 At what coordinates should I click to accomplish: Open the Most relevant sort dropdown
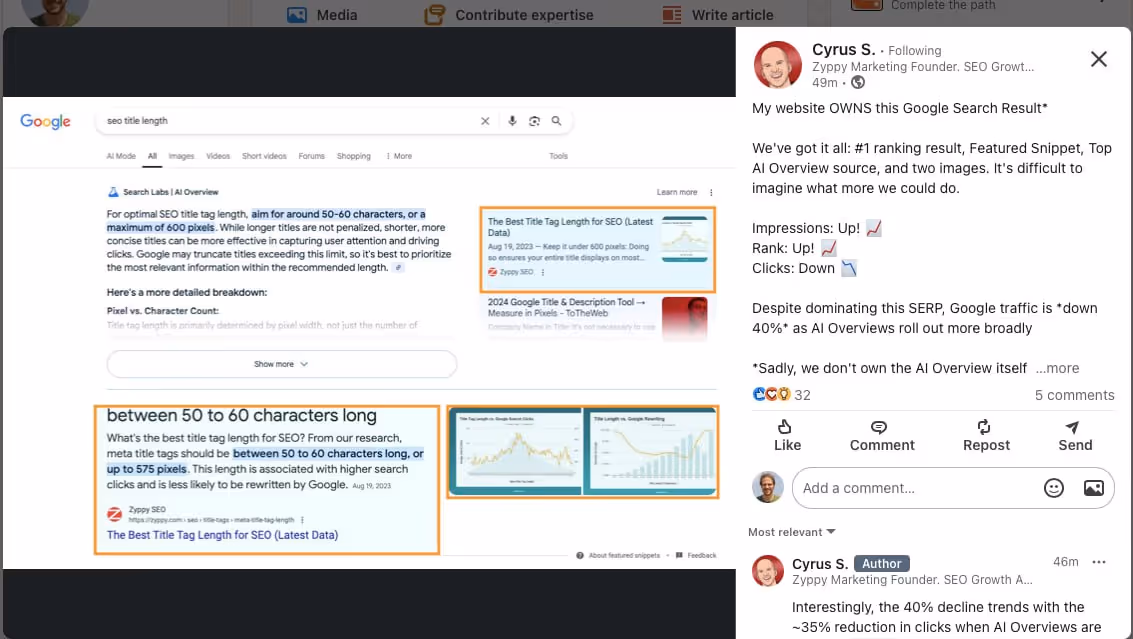tap(791, 532)
